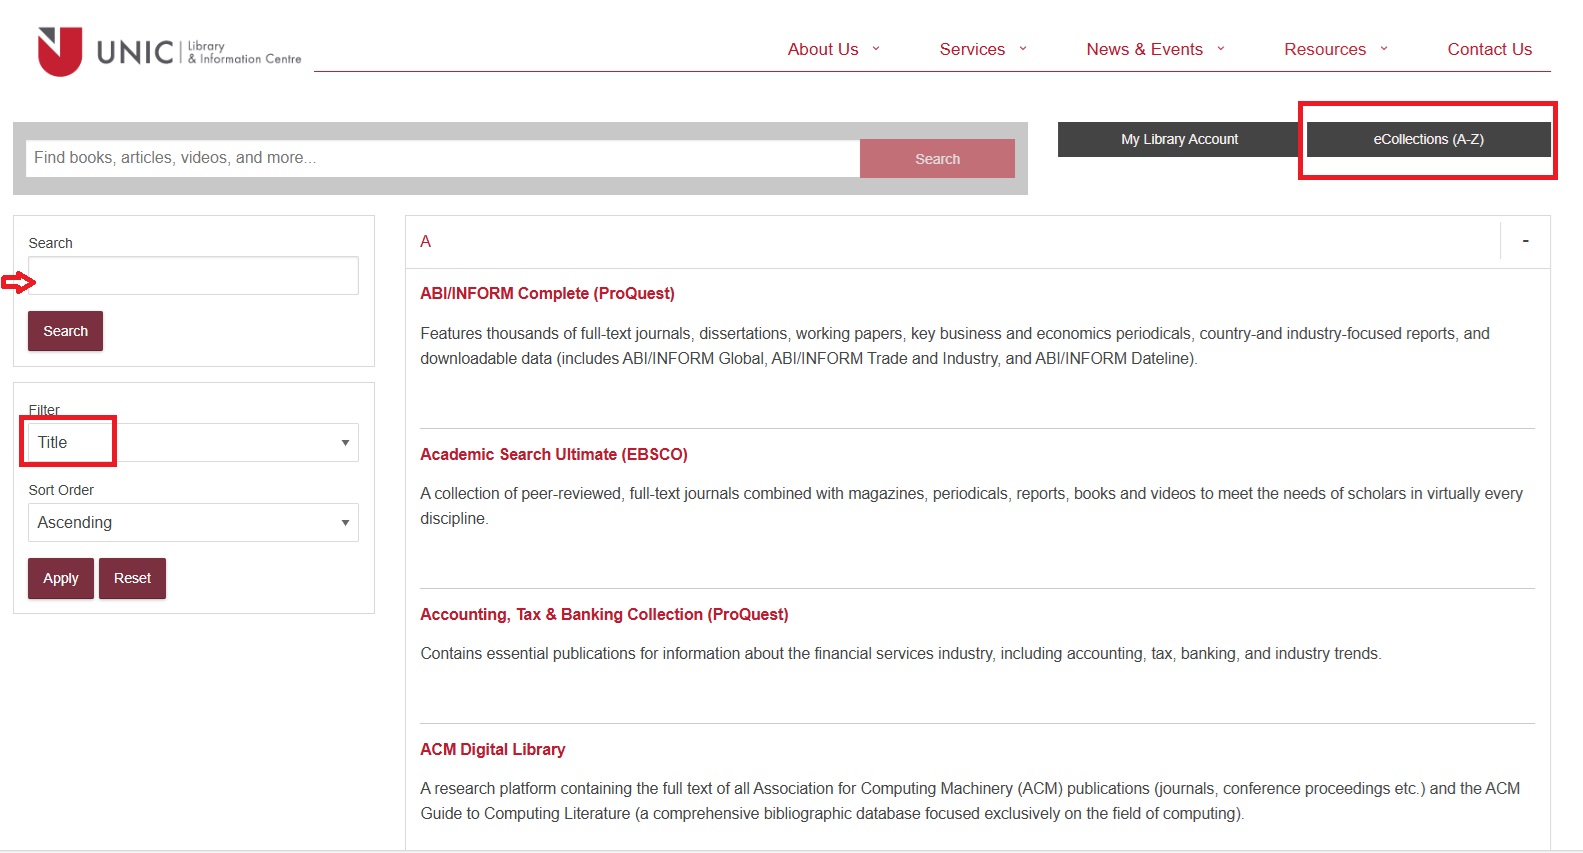Open the Resources menu
This screenshot has height=853, width=1583.
pyautogui.click(x=1325, y=49)
